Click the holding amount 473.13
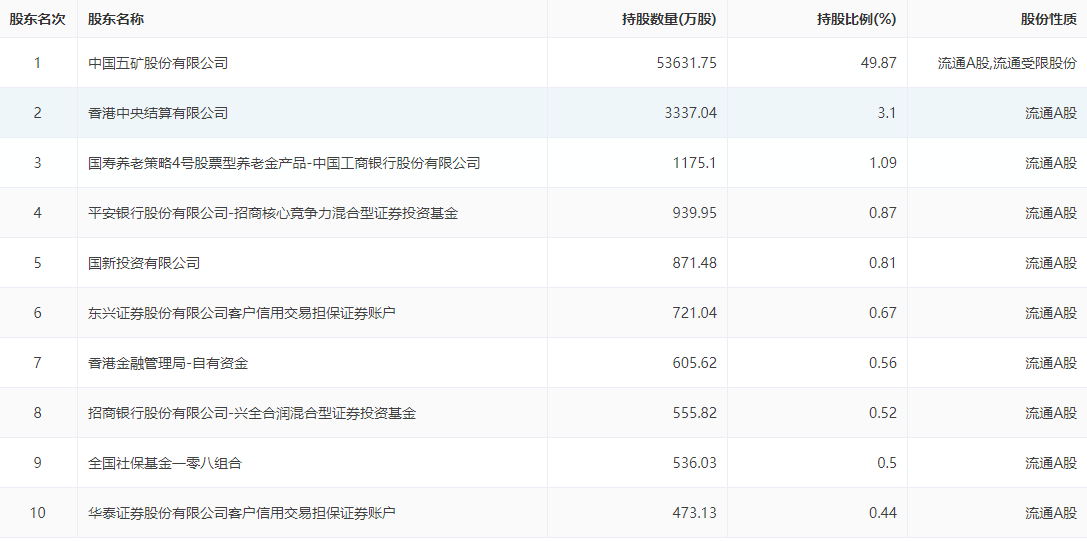 click(695, 513)
